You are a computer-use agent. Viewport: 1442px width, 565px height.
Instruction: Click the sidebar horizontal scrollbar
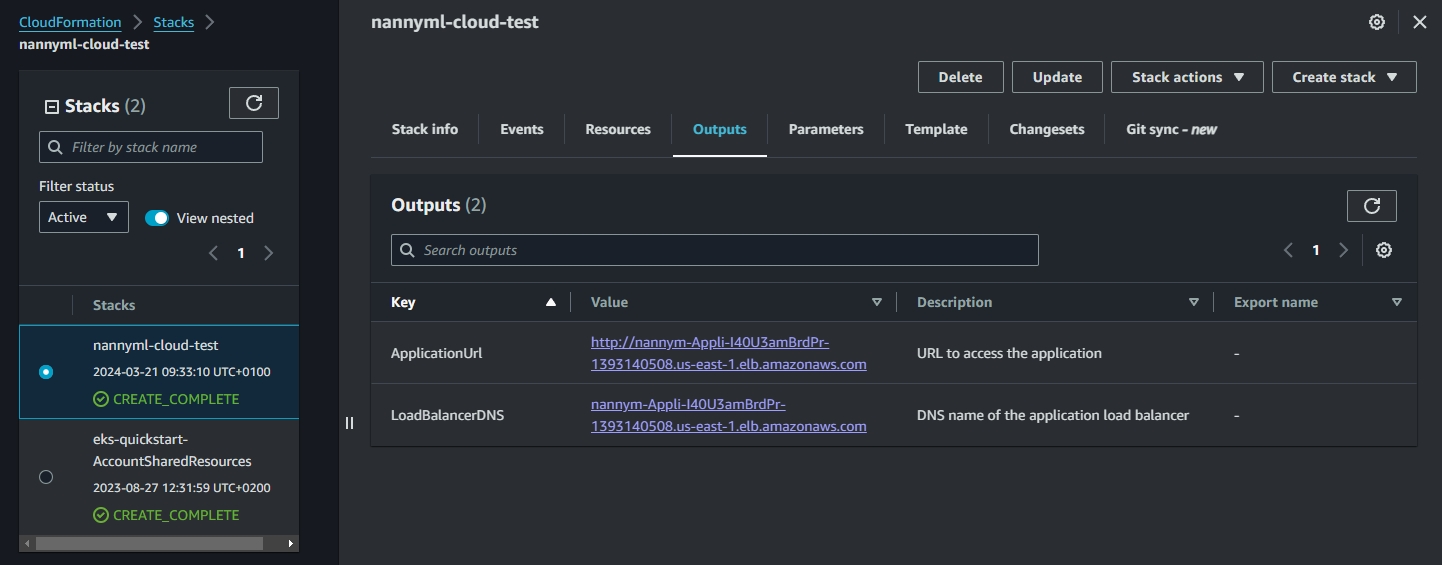tap(150, 543)
